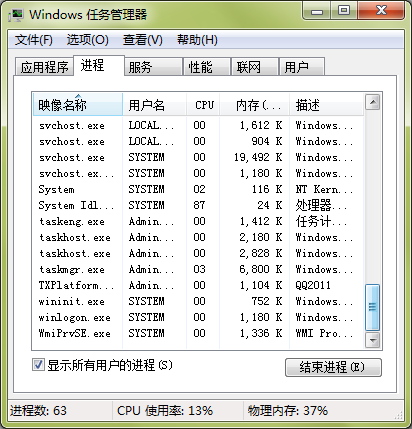Maximize the Task Manager window

tap(344, 11)
